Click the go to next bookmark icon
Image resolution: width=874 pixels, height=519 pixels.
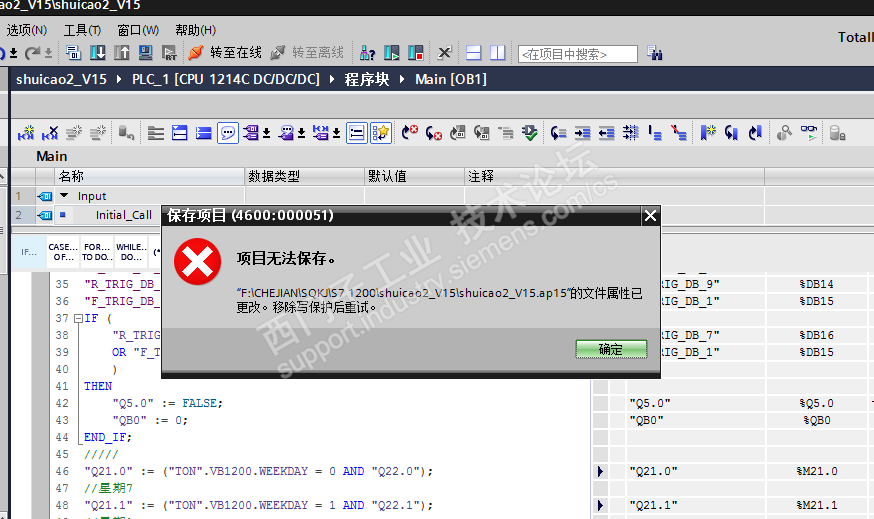tap(731, 133)
